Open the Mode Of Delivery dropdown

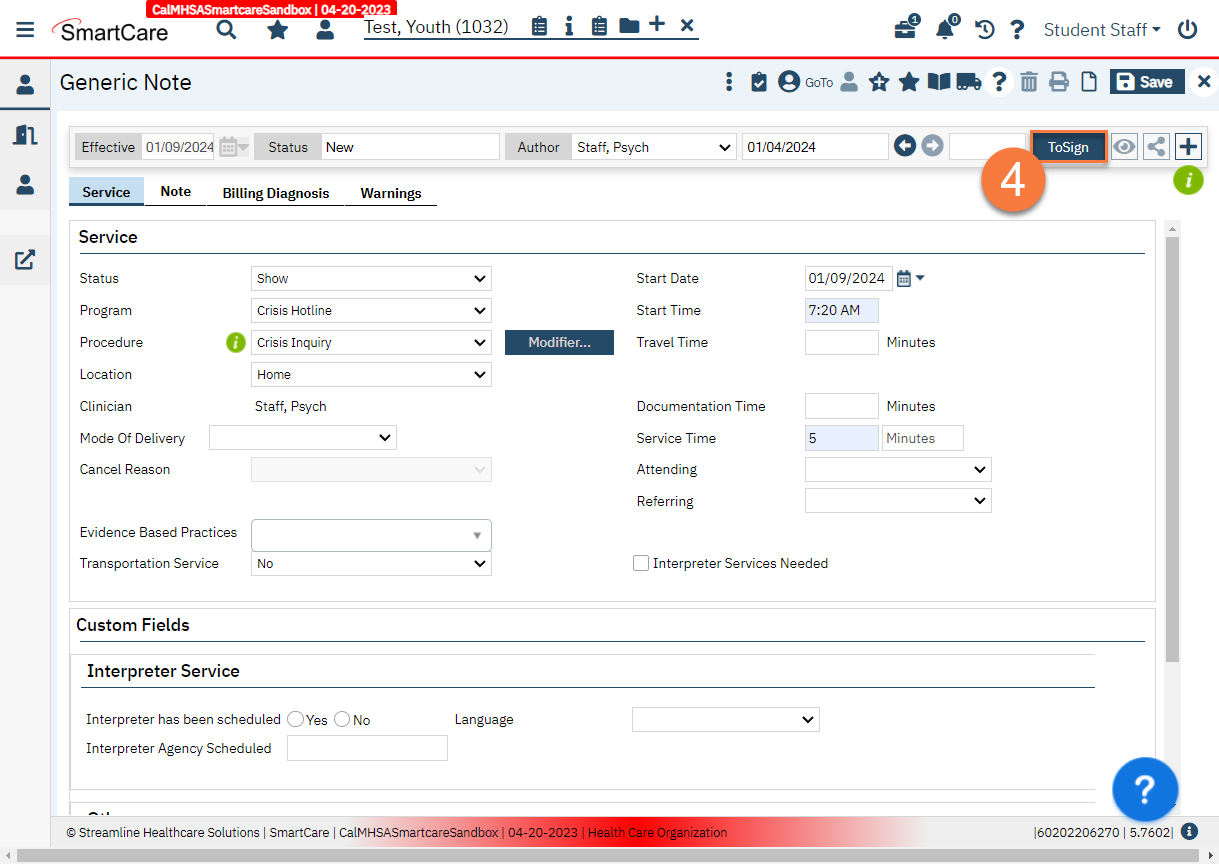(x=303, y=437)
